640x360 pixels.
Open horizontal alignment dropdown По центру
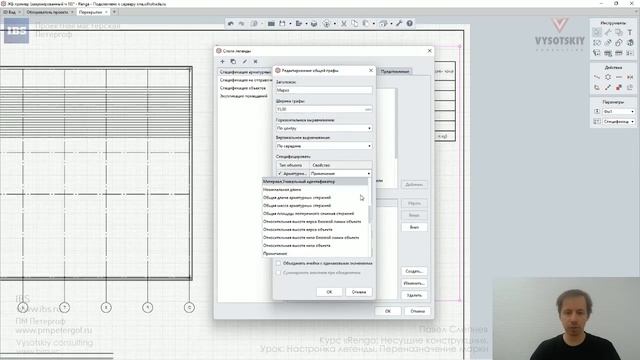(324, 128)
